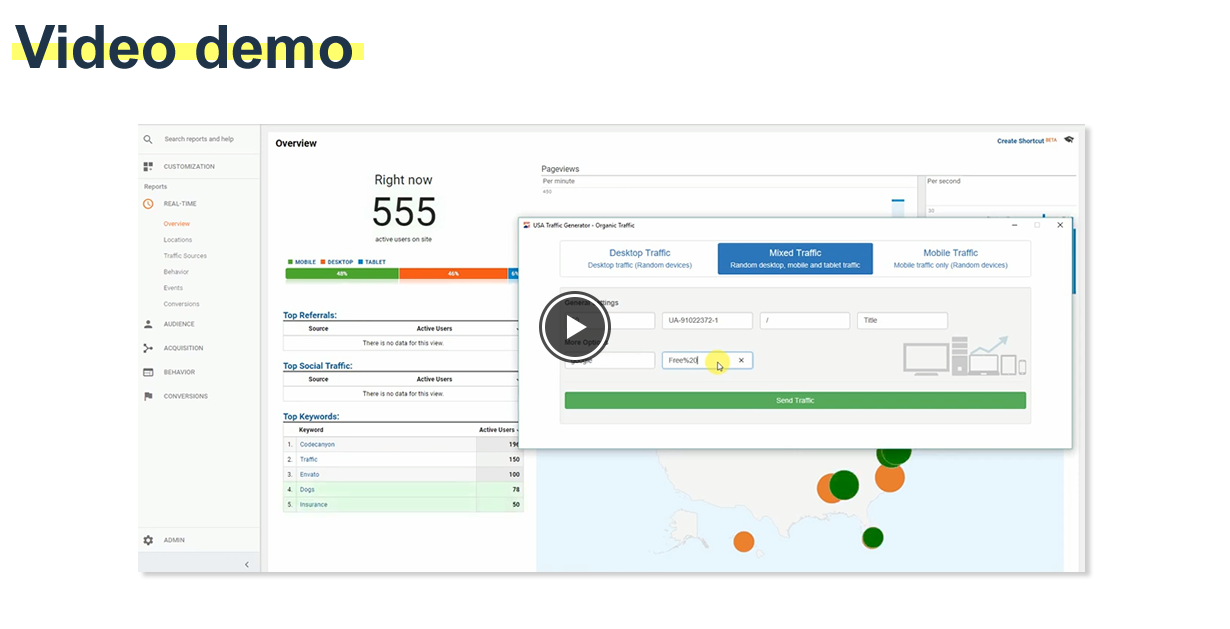Open the Admin gear icon
The width and height of the screenshot is (1230, 629).
148,540
